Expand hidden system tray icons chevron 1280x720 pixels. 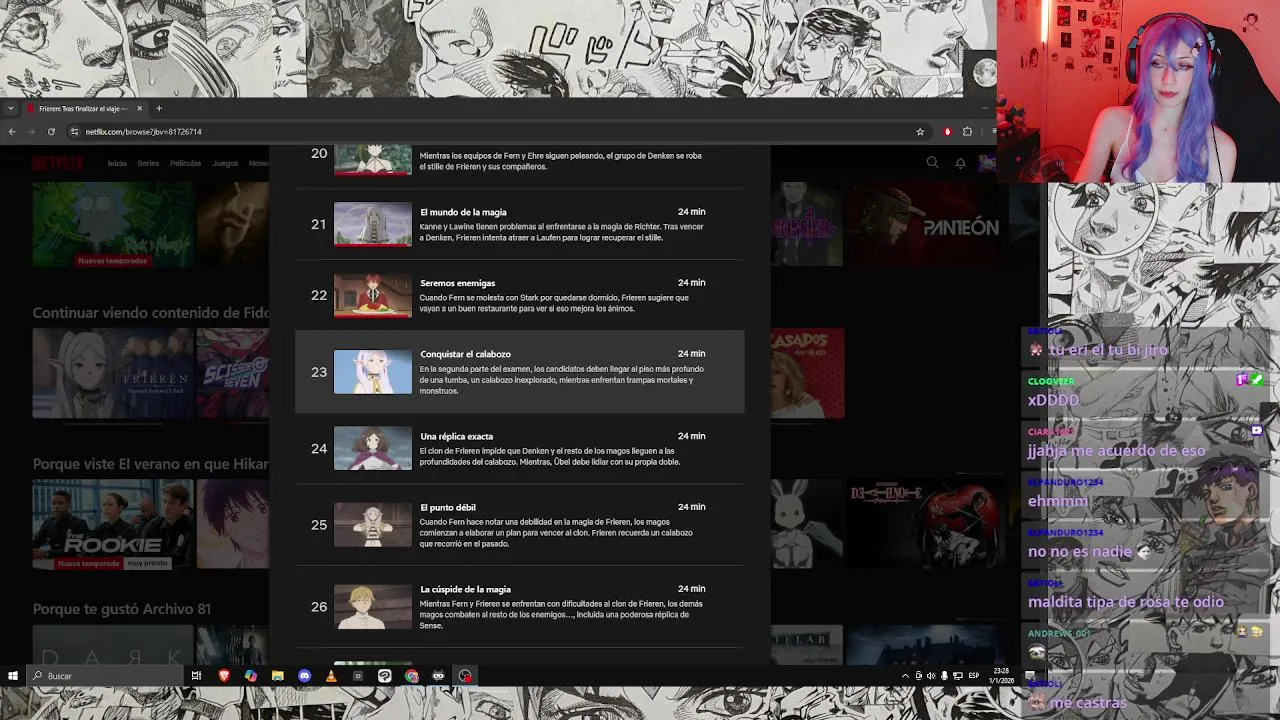[x=905, y=676]
